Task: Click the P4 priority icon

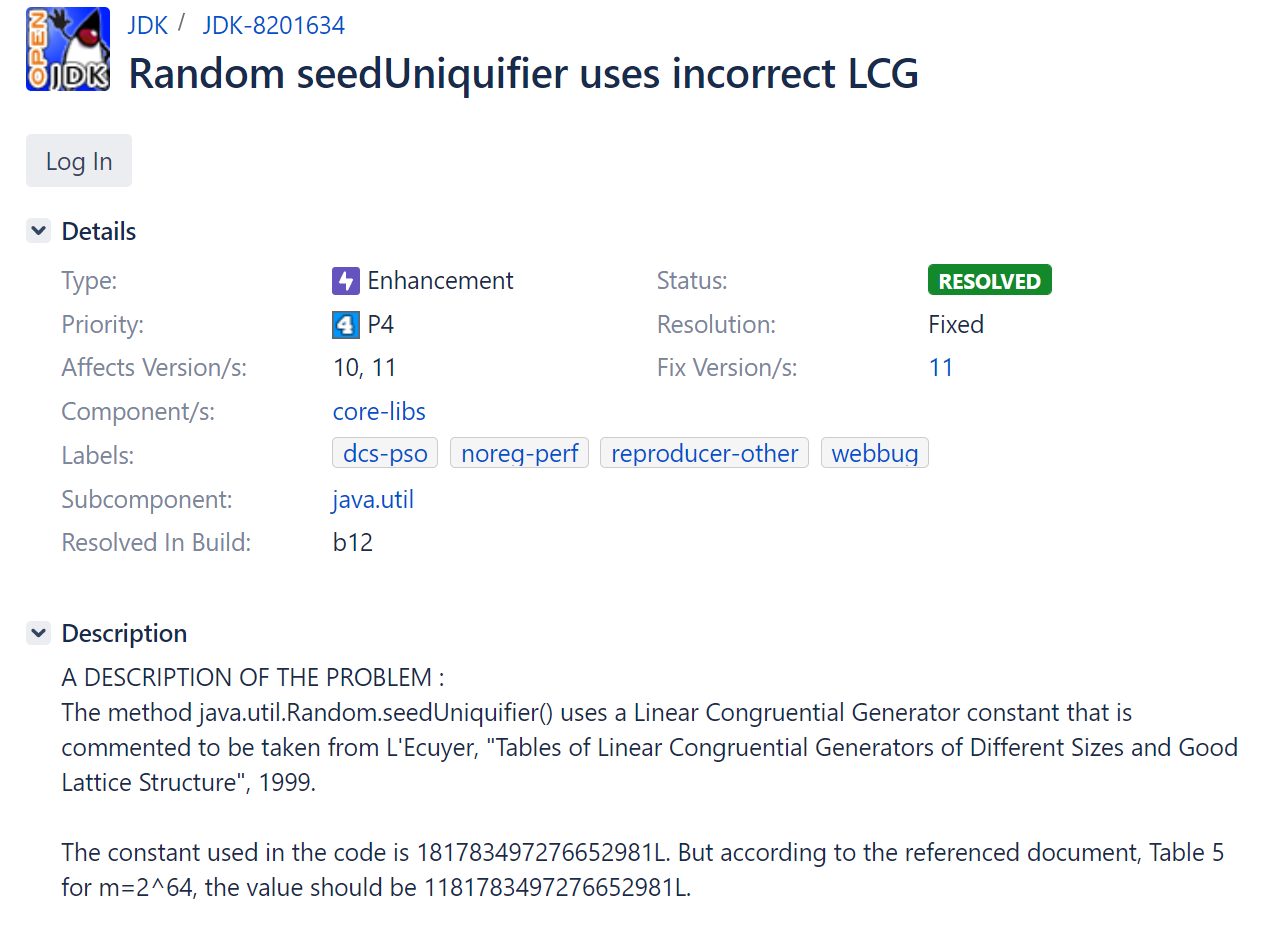Action: tap(346, 325)
